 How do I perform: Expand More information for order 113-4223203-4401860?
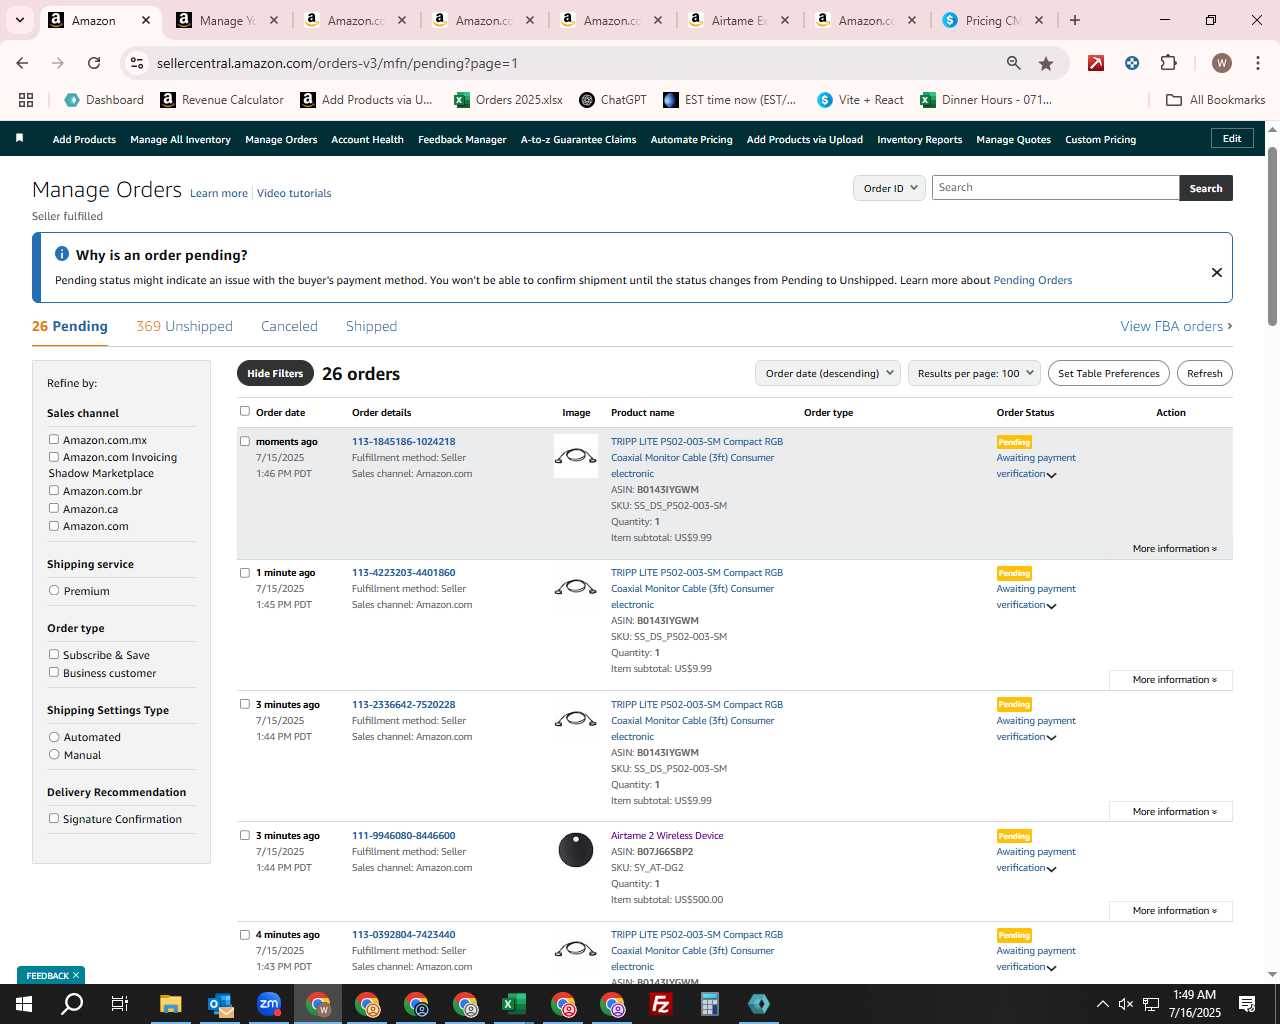tap(1171, 680)
